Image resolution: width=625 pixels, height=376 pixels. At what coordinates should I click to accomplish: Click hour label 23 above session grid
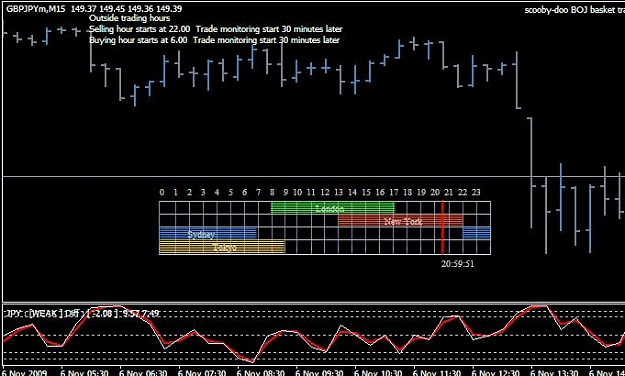pyautogui.click(x=476, y=192)
